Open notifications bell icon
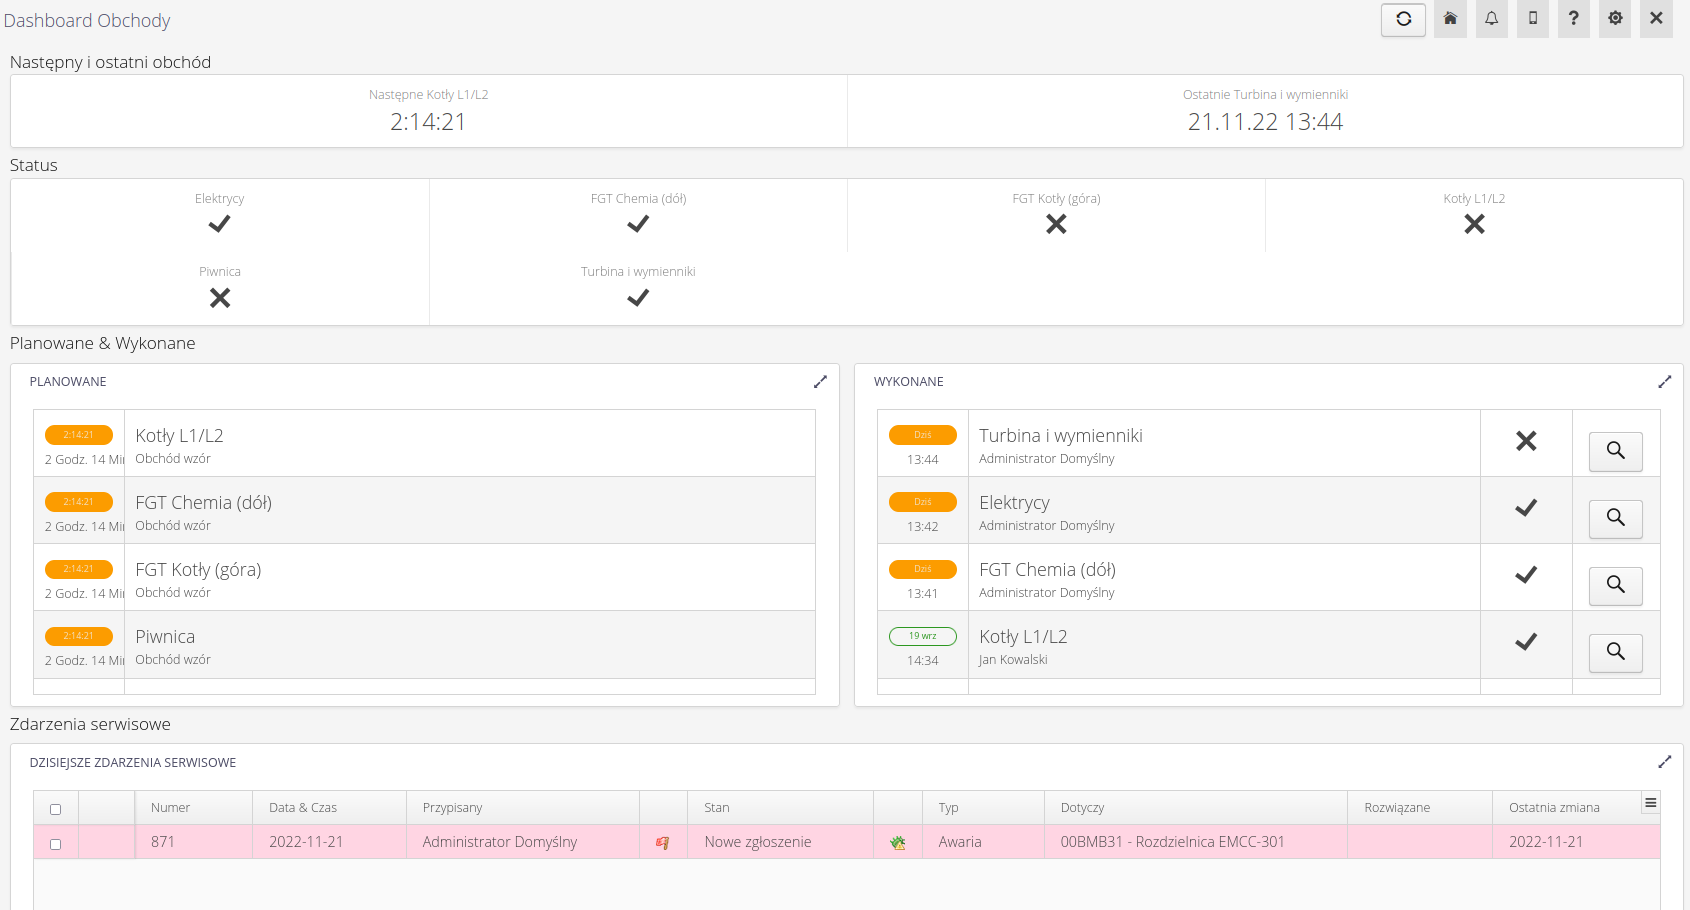 click(1491, 19)
